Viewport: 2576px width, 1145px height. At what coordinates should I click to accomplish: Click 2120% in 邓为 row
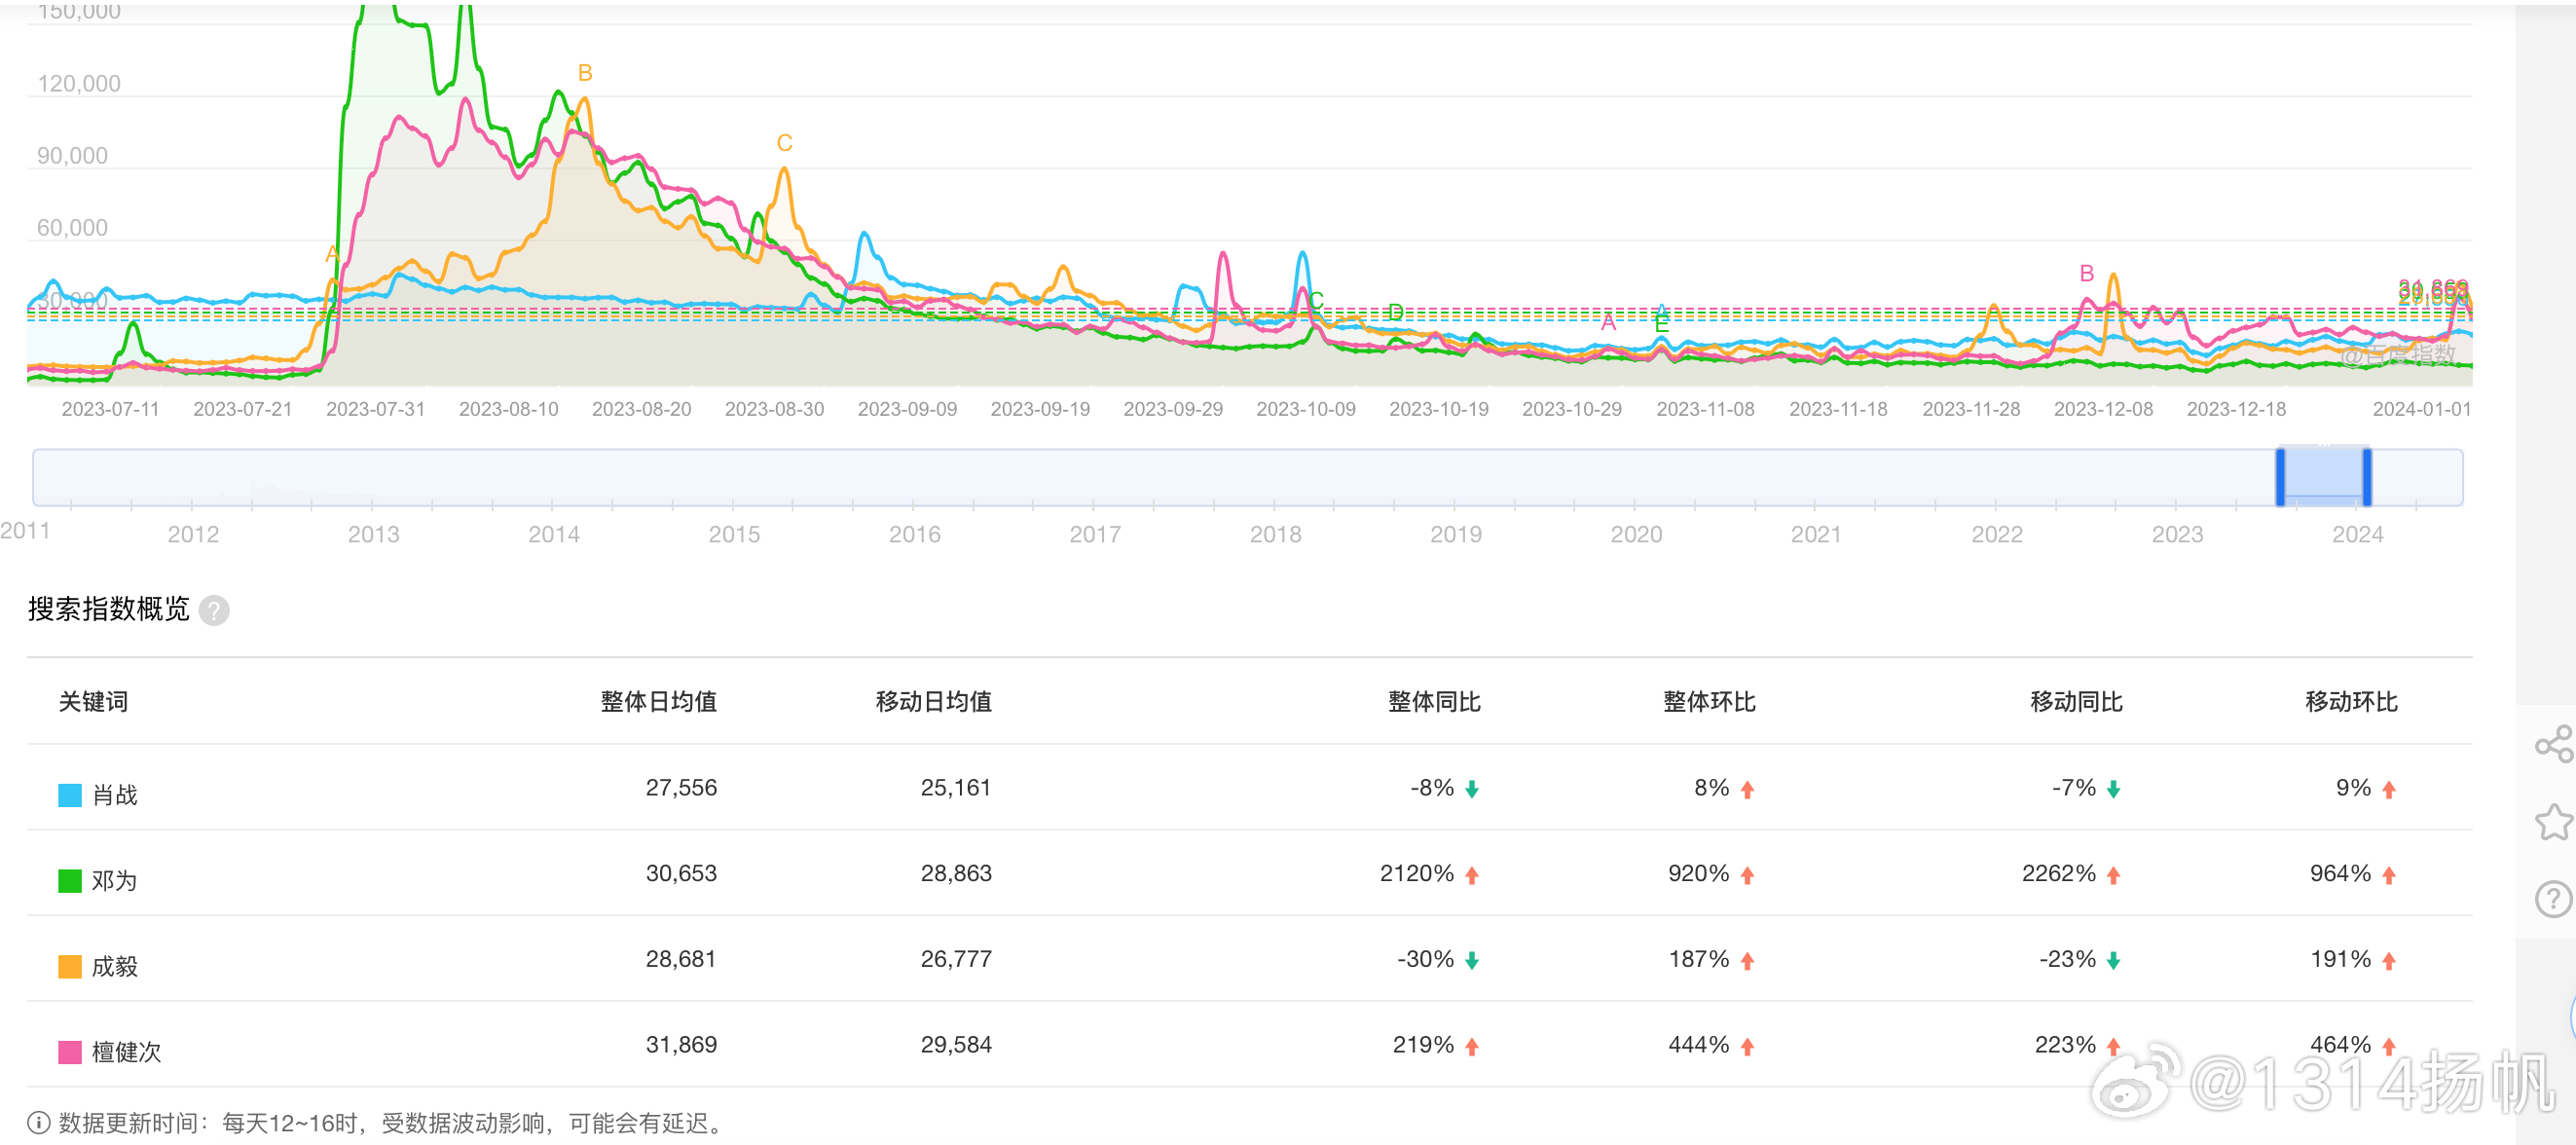click(x=1417, y=873)
